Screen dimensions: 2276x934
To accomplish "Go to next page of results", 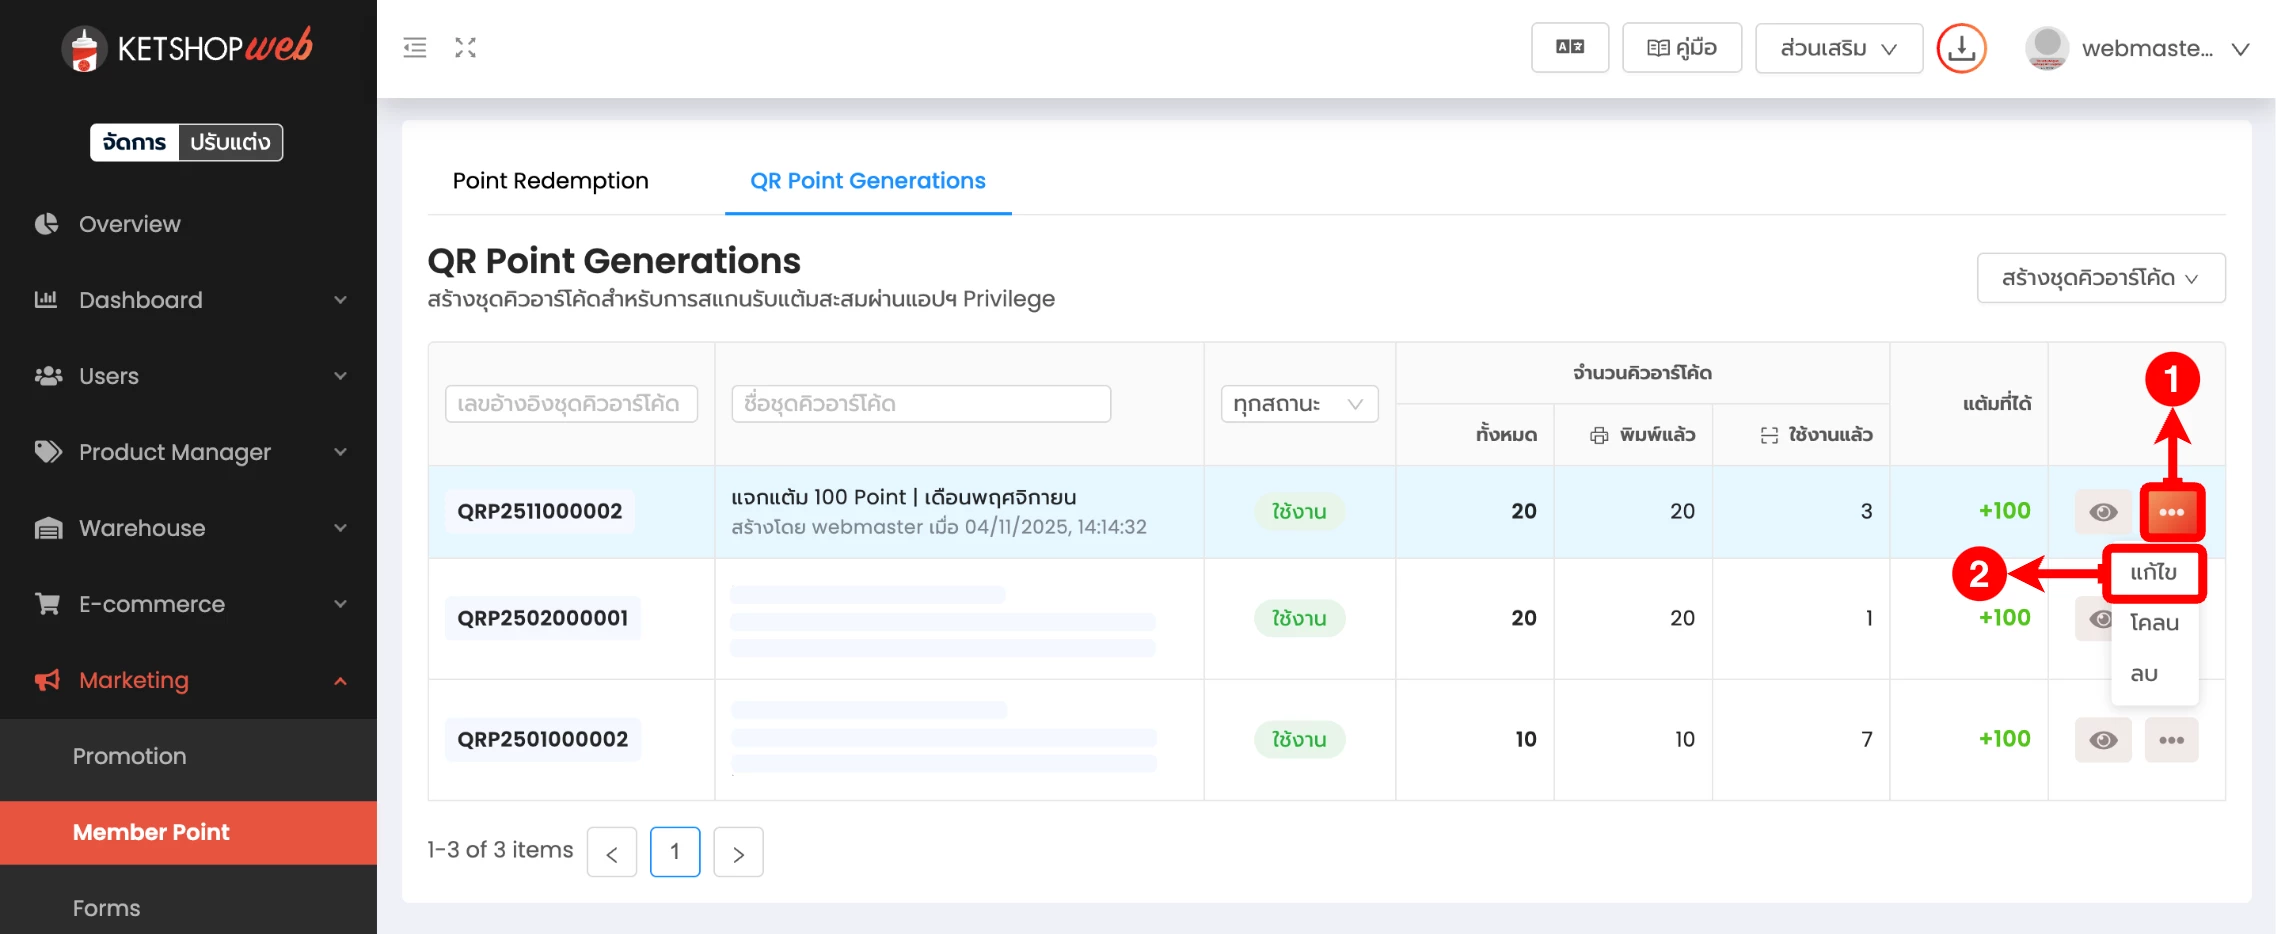I will coord(738,853).
